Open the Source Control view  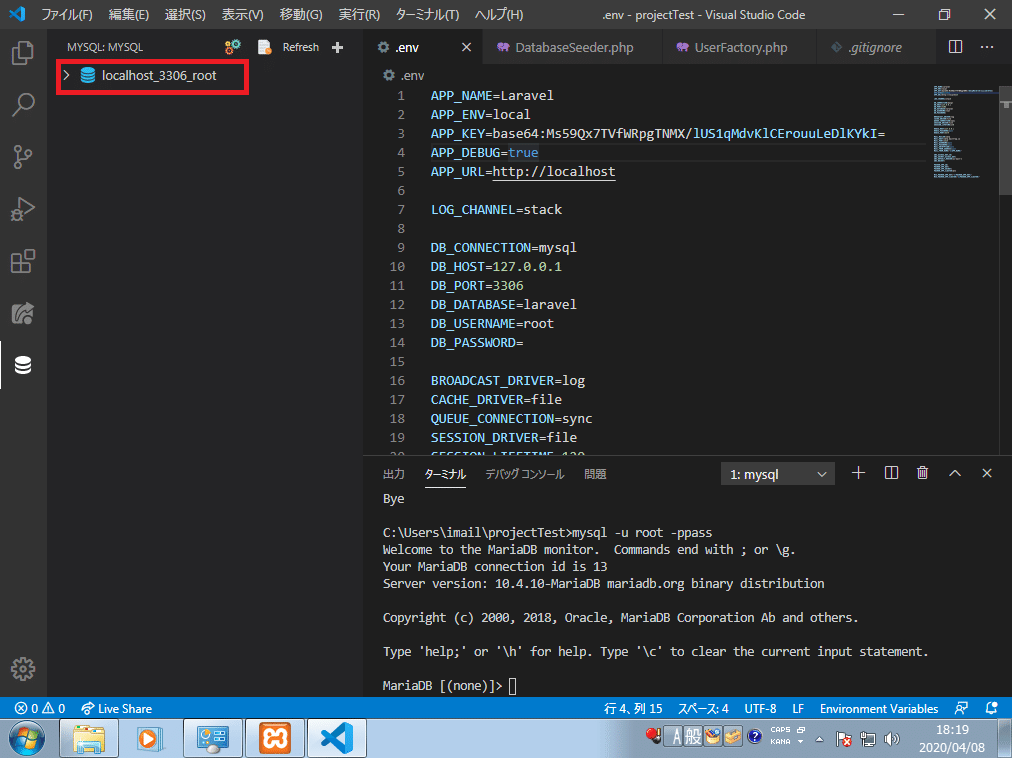(23, 157)
